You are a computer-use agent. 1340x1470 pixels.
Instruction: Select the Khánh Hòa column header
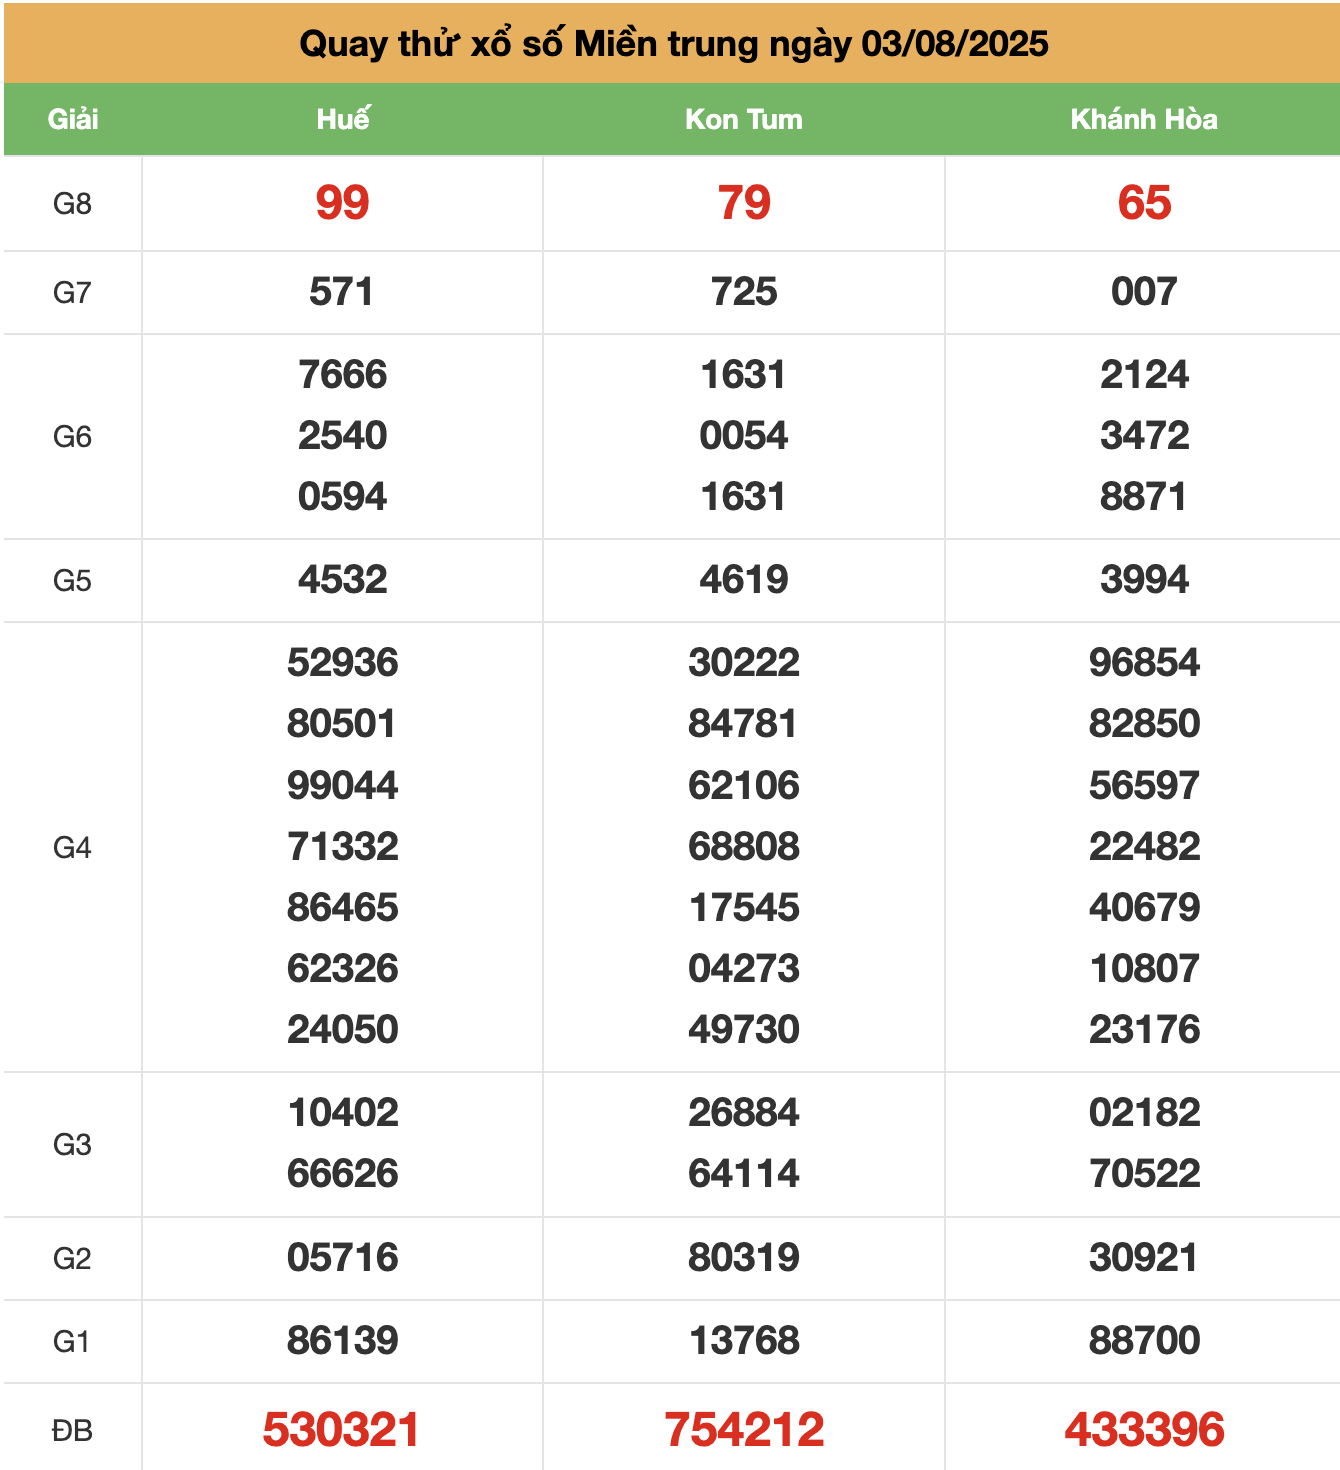(1144, 119)
